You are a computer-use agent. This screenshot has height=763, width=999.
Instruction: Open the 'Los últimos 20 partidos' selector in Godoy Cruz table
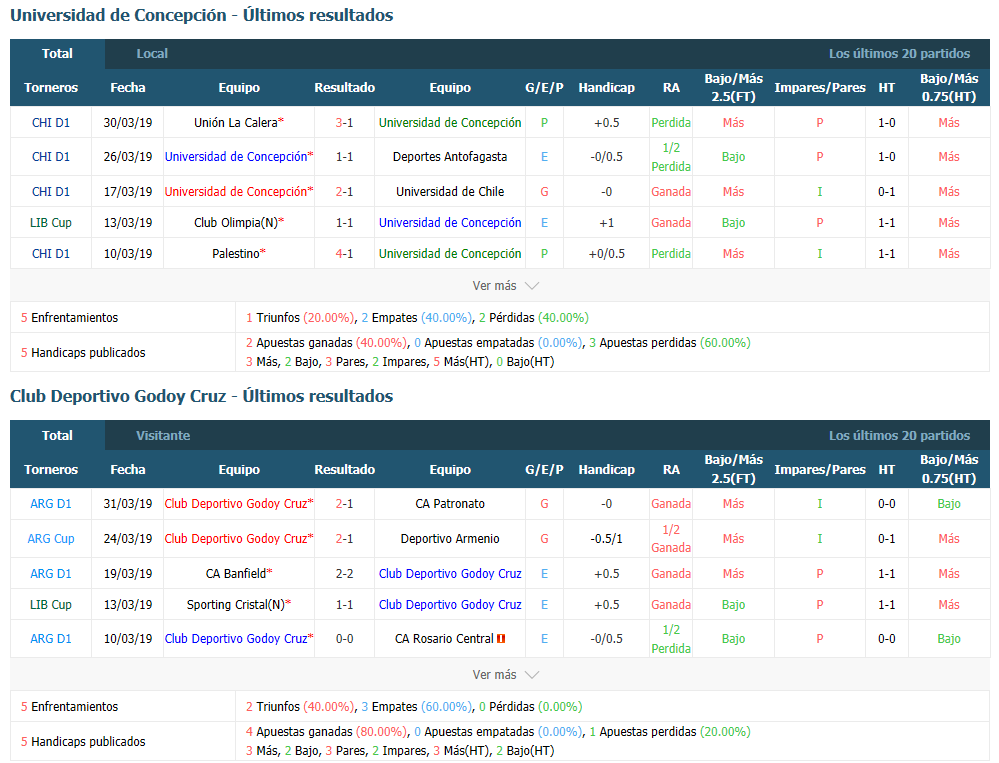[x=899, y=436]
